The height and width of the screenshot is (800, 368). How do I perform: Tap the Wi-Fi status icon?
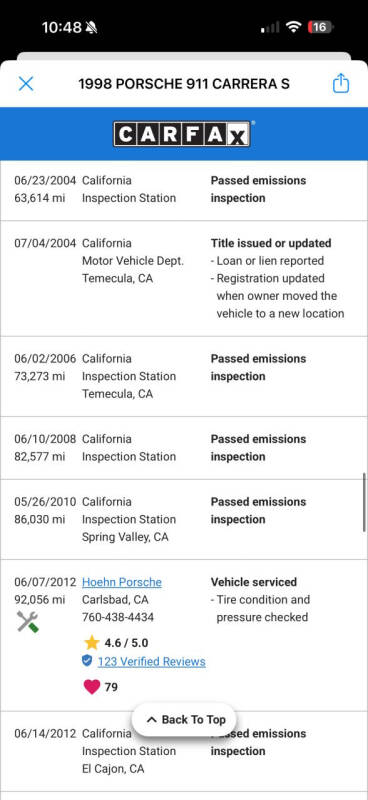pos(293,27)
